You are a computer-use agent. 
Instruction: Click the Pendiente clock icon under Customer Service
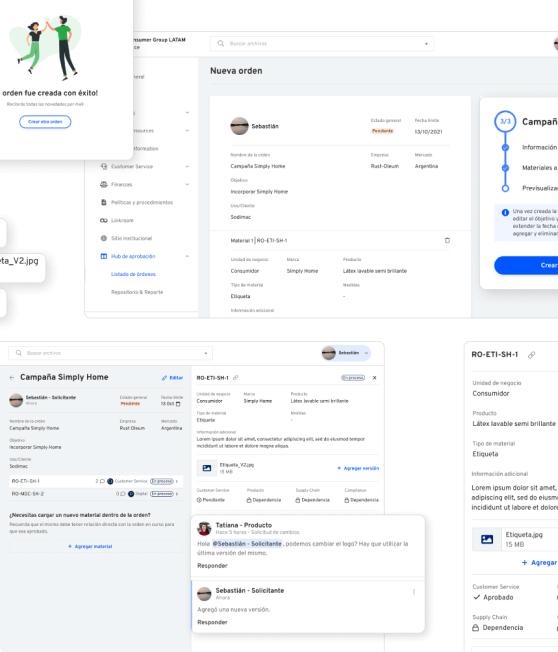(199, 500)
